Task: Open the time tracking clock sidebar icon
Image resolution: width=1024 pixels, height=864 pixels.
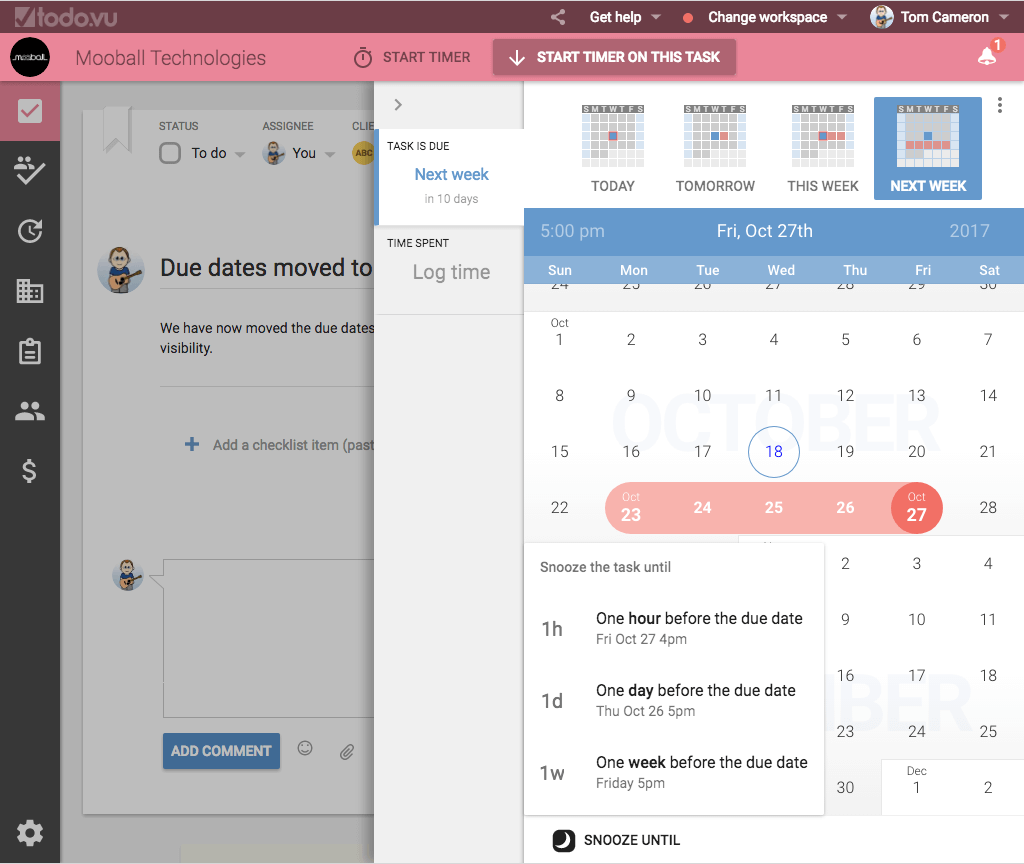Action: coord(30,231)
